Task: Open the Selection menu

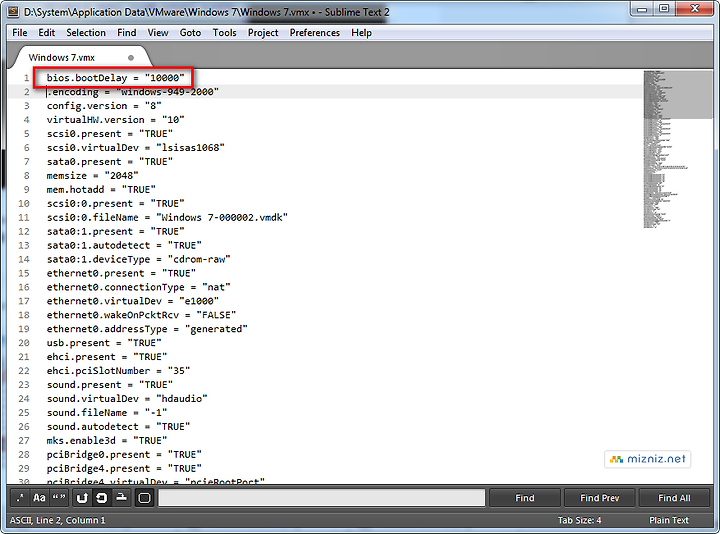Action: click(x=86, y=33)
